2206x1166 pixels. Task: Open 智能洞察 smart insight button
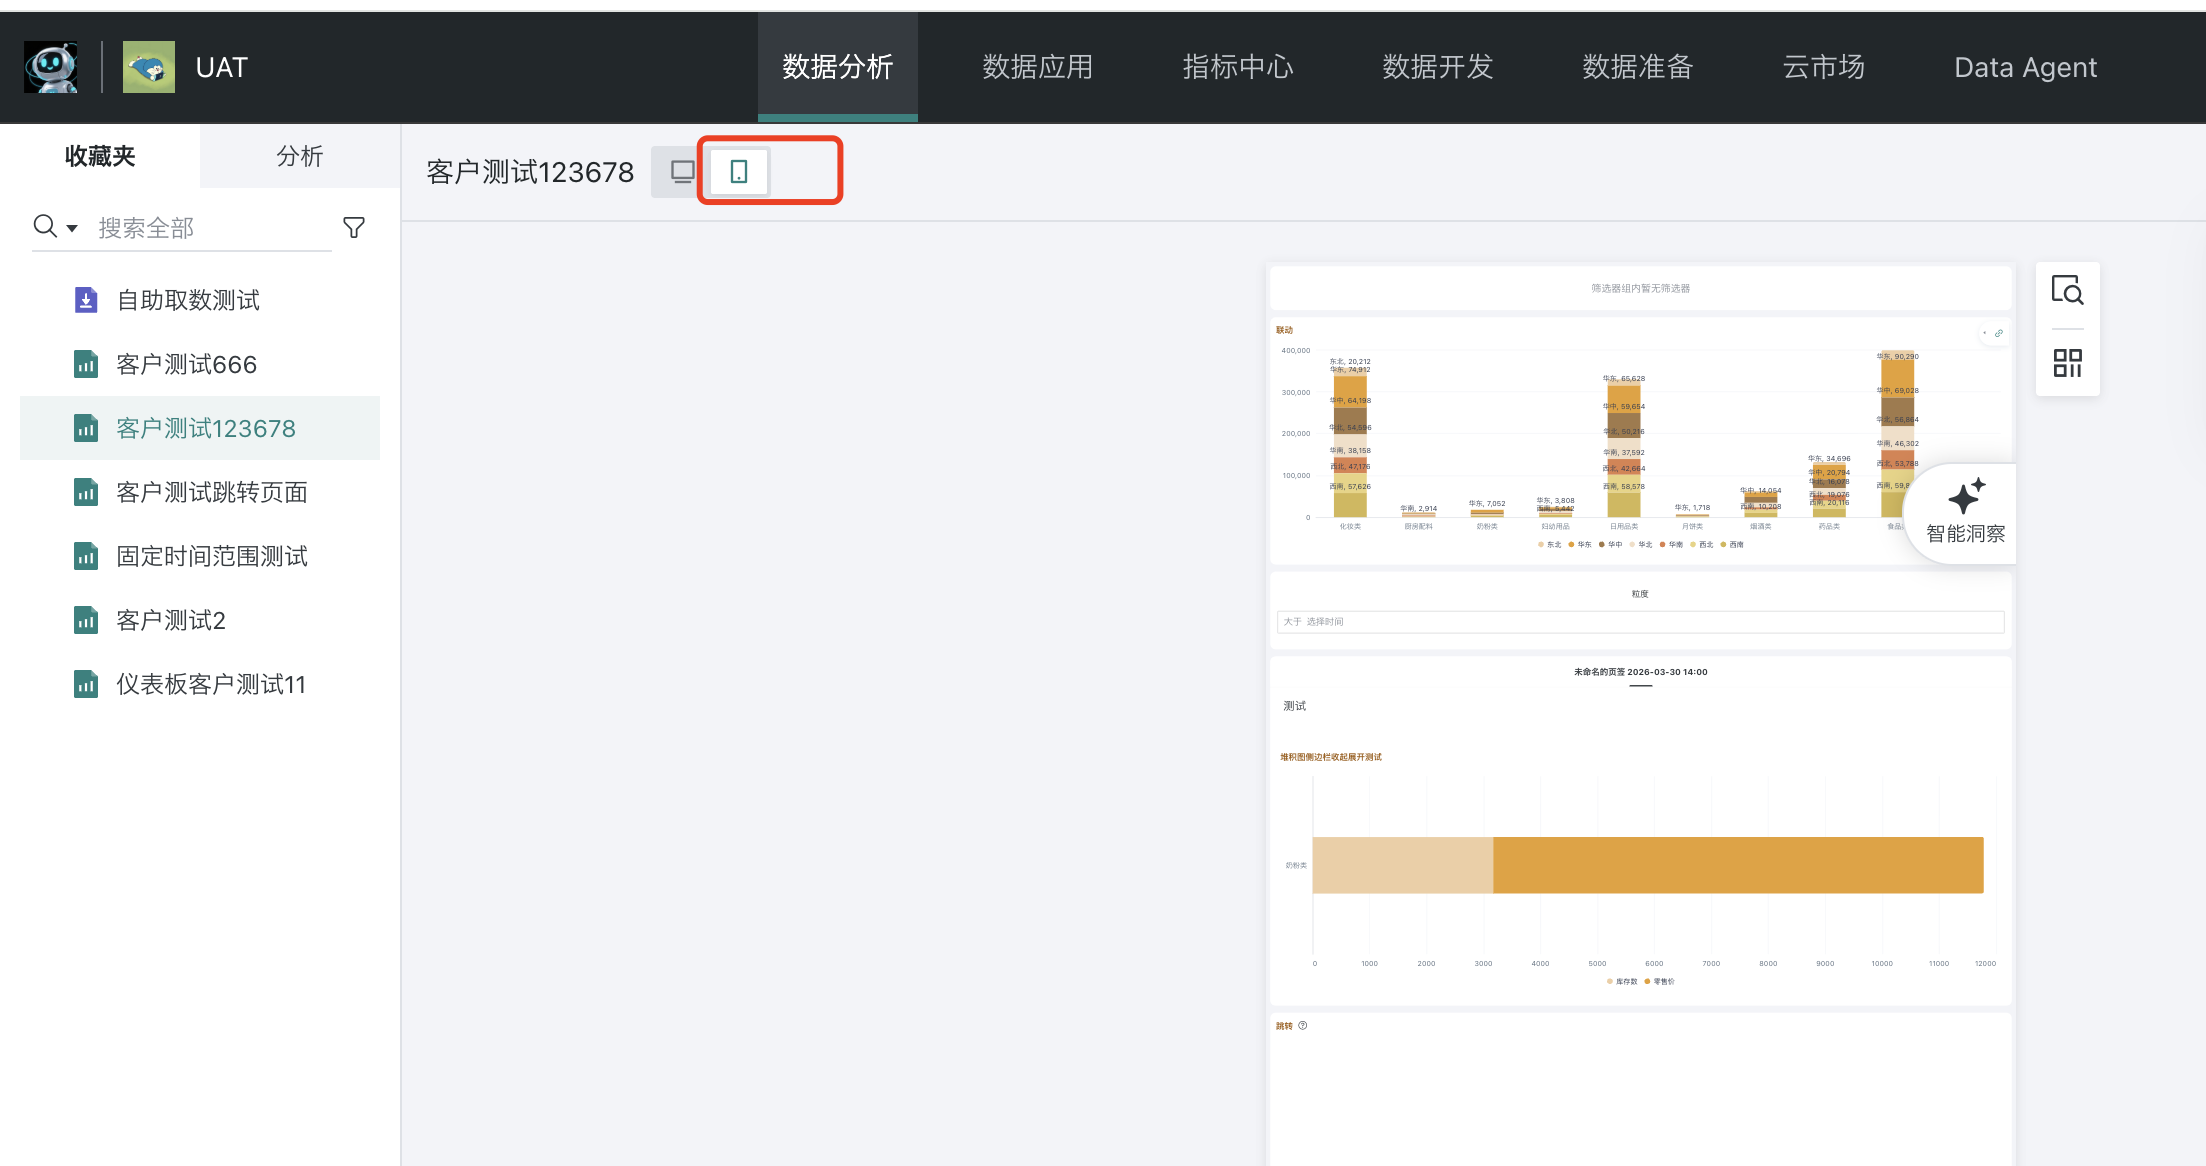pos(1965,514)
